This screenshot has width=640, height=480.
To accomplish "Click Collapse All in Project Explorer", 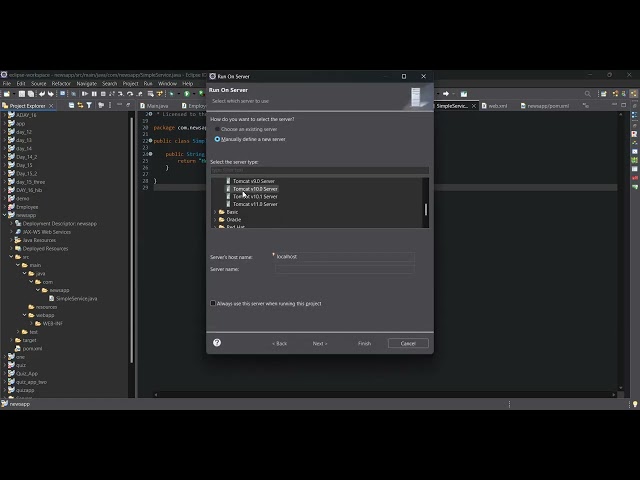I will (71, 105).
